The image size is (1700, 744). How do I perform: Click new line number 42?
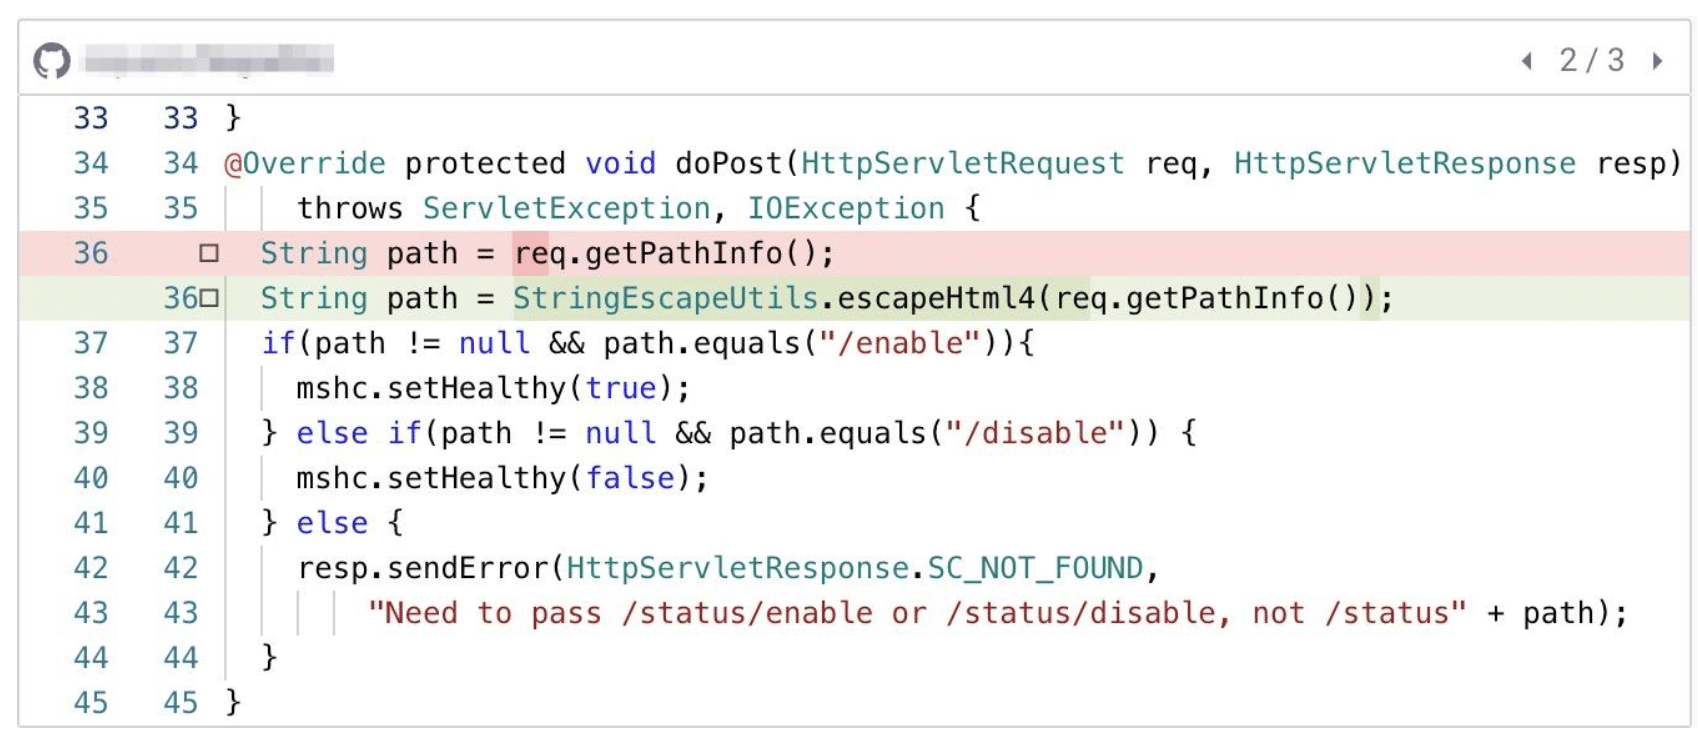click(x=181, y=568)
